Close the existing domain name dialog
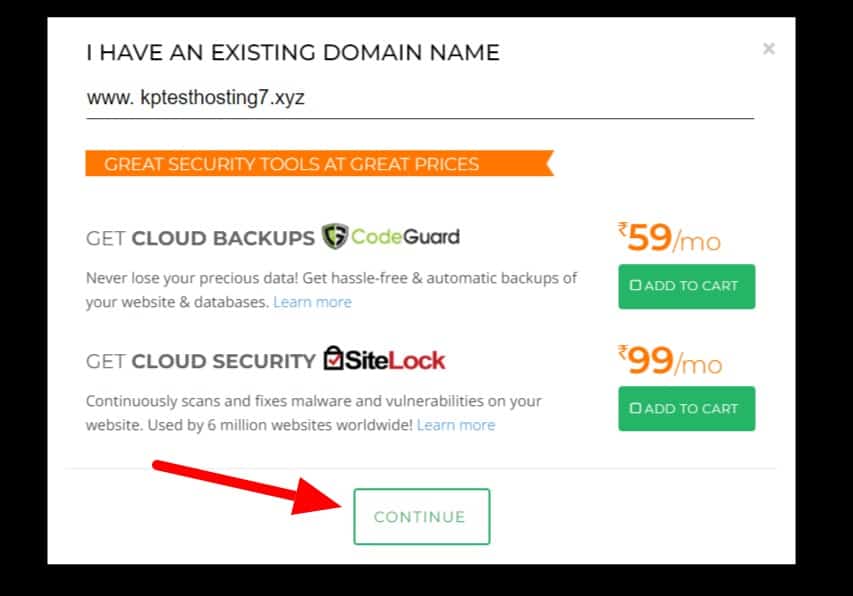This screenshot has width=853, height=596. point(768,48)
